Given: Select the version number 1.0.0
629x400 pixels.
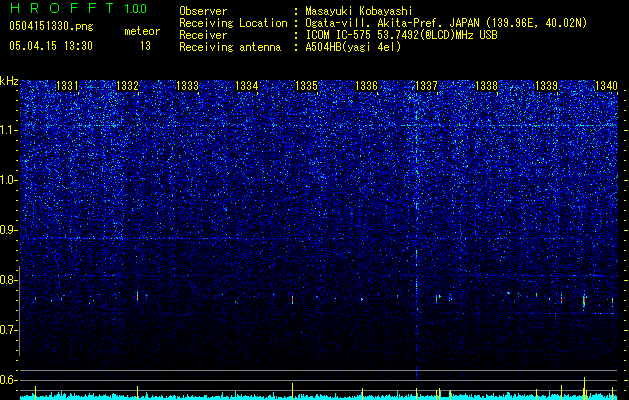Looking at the screenshot, I should pyautogui.click(x=135, y=9).
